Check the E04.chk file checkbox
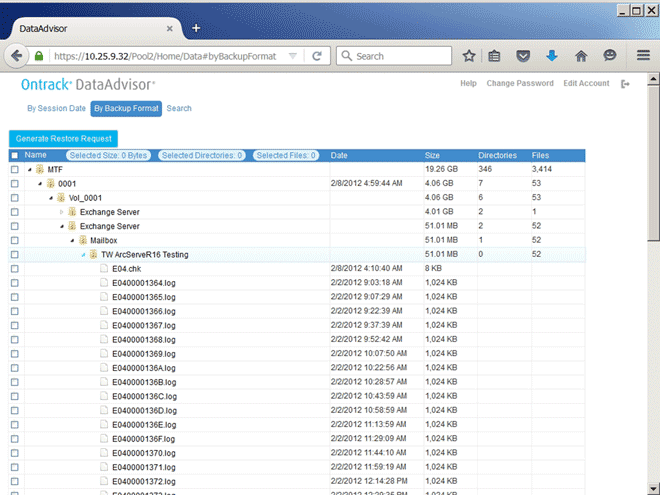This screenshot has width=660, height=495. (15, 269)
